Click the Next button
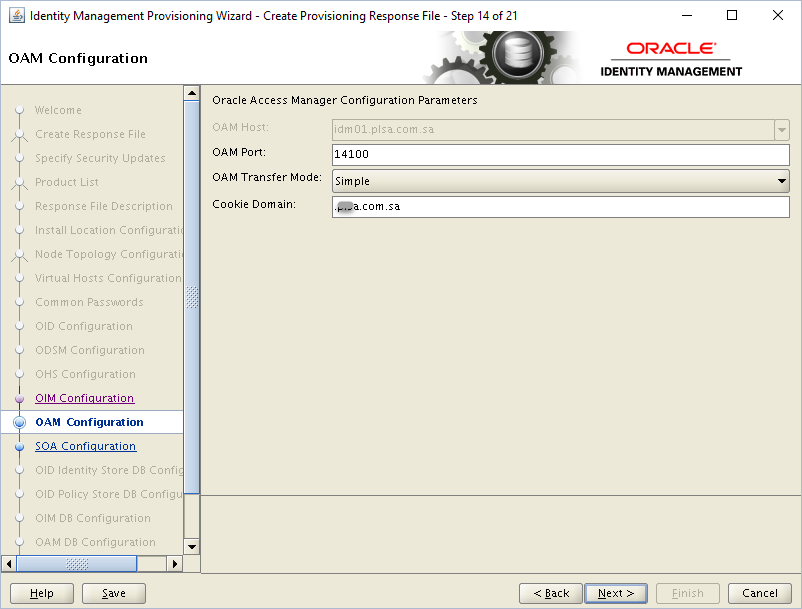802x609 pixels. (615, 592)
